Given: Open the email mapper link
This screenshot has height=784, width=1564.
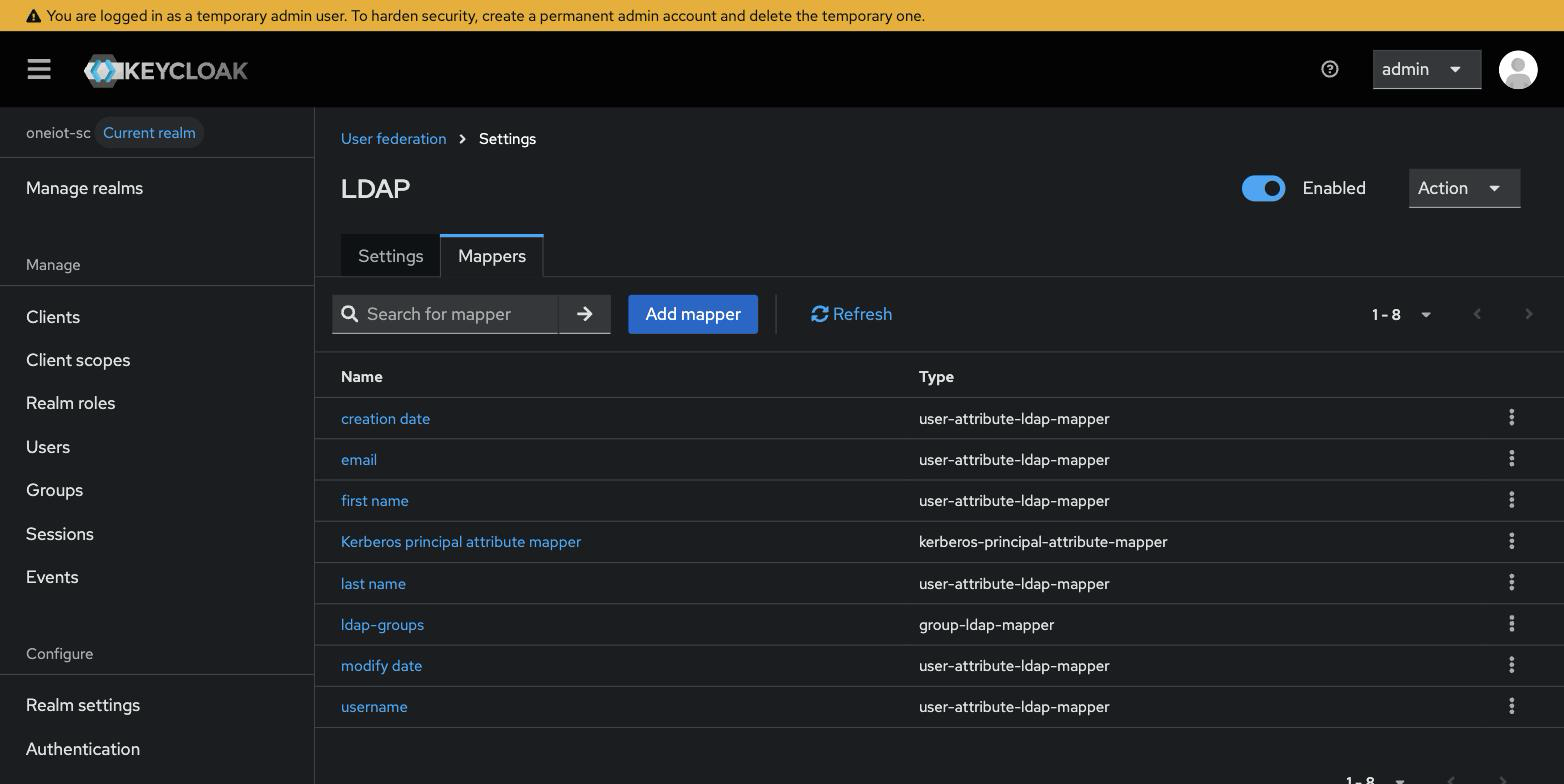Looking at the screenshot, I should click(x=359, y=460).
